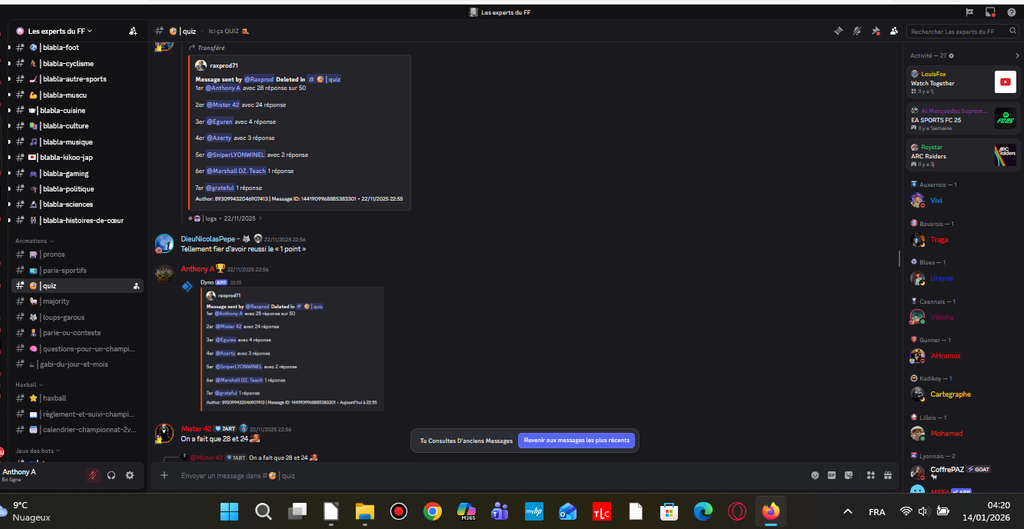Open LouisFox Watch Together activity card

point(963,82)
